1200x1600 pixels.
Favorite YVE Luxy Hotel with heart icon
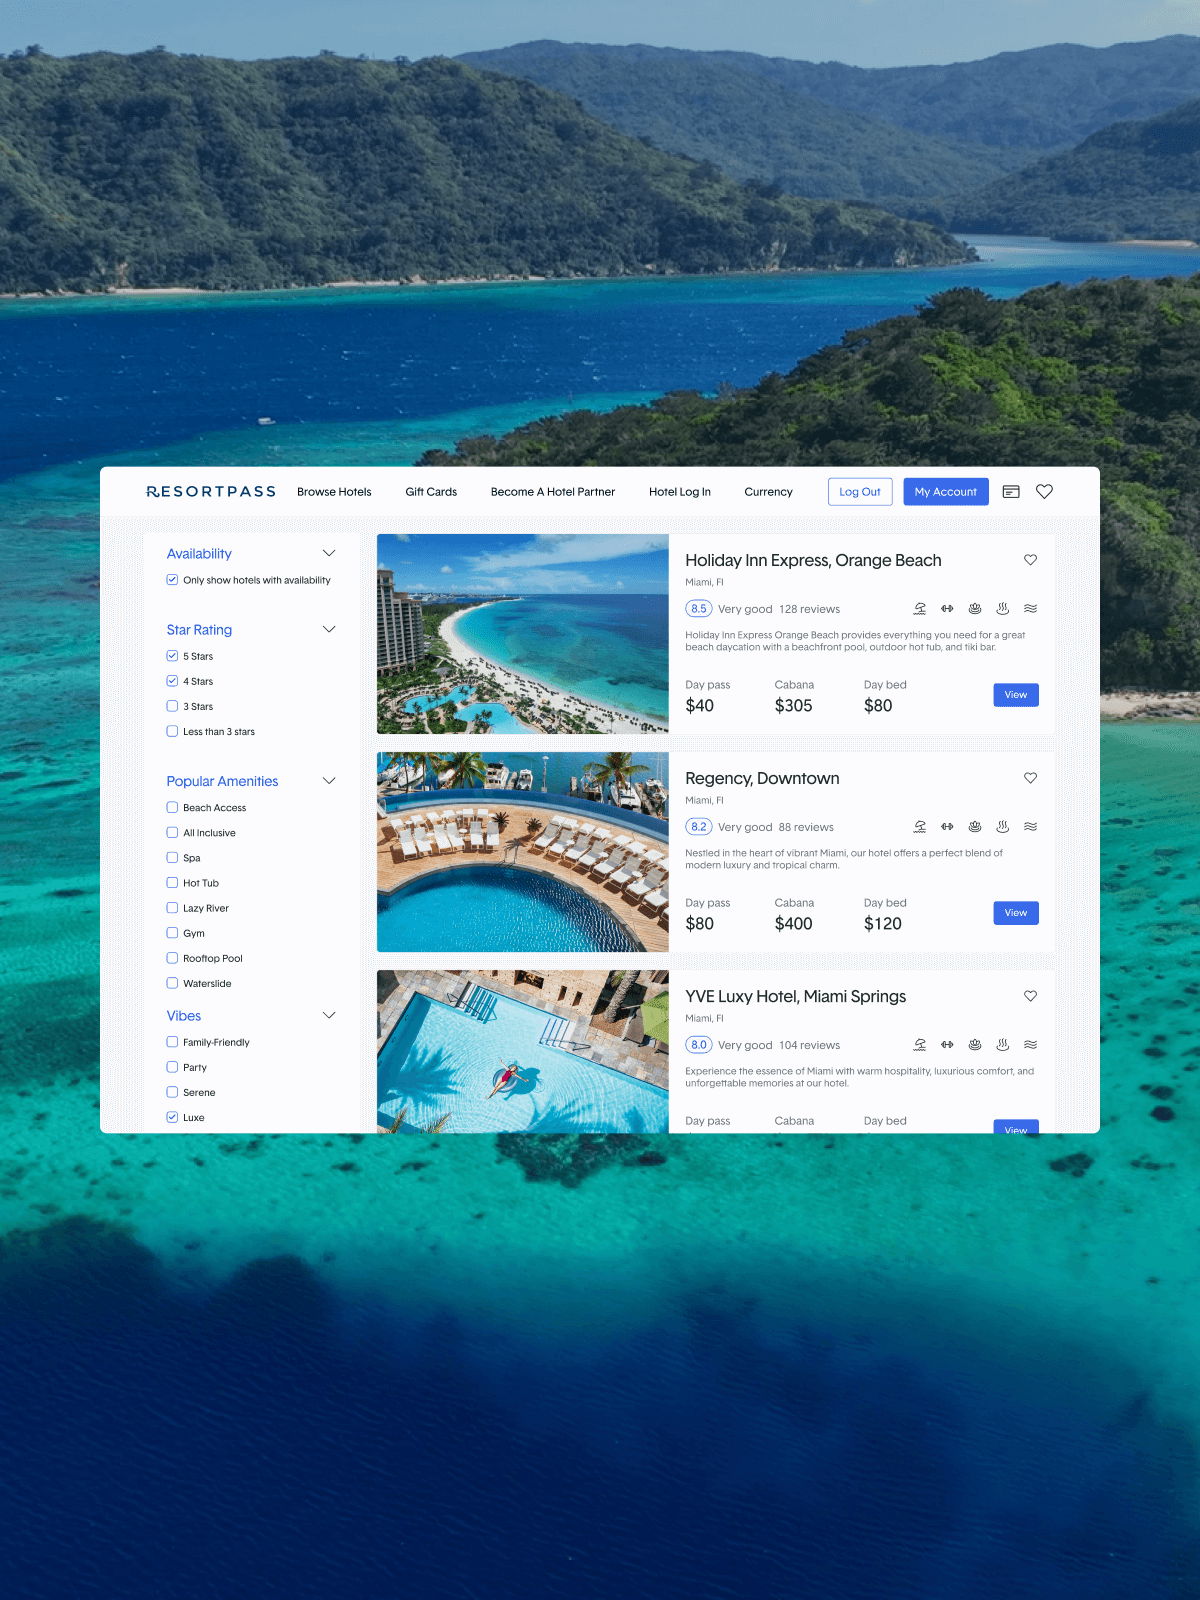coord(1030,996)
